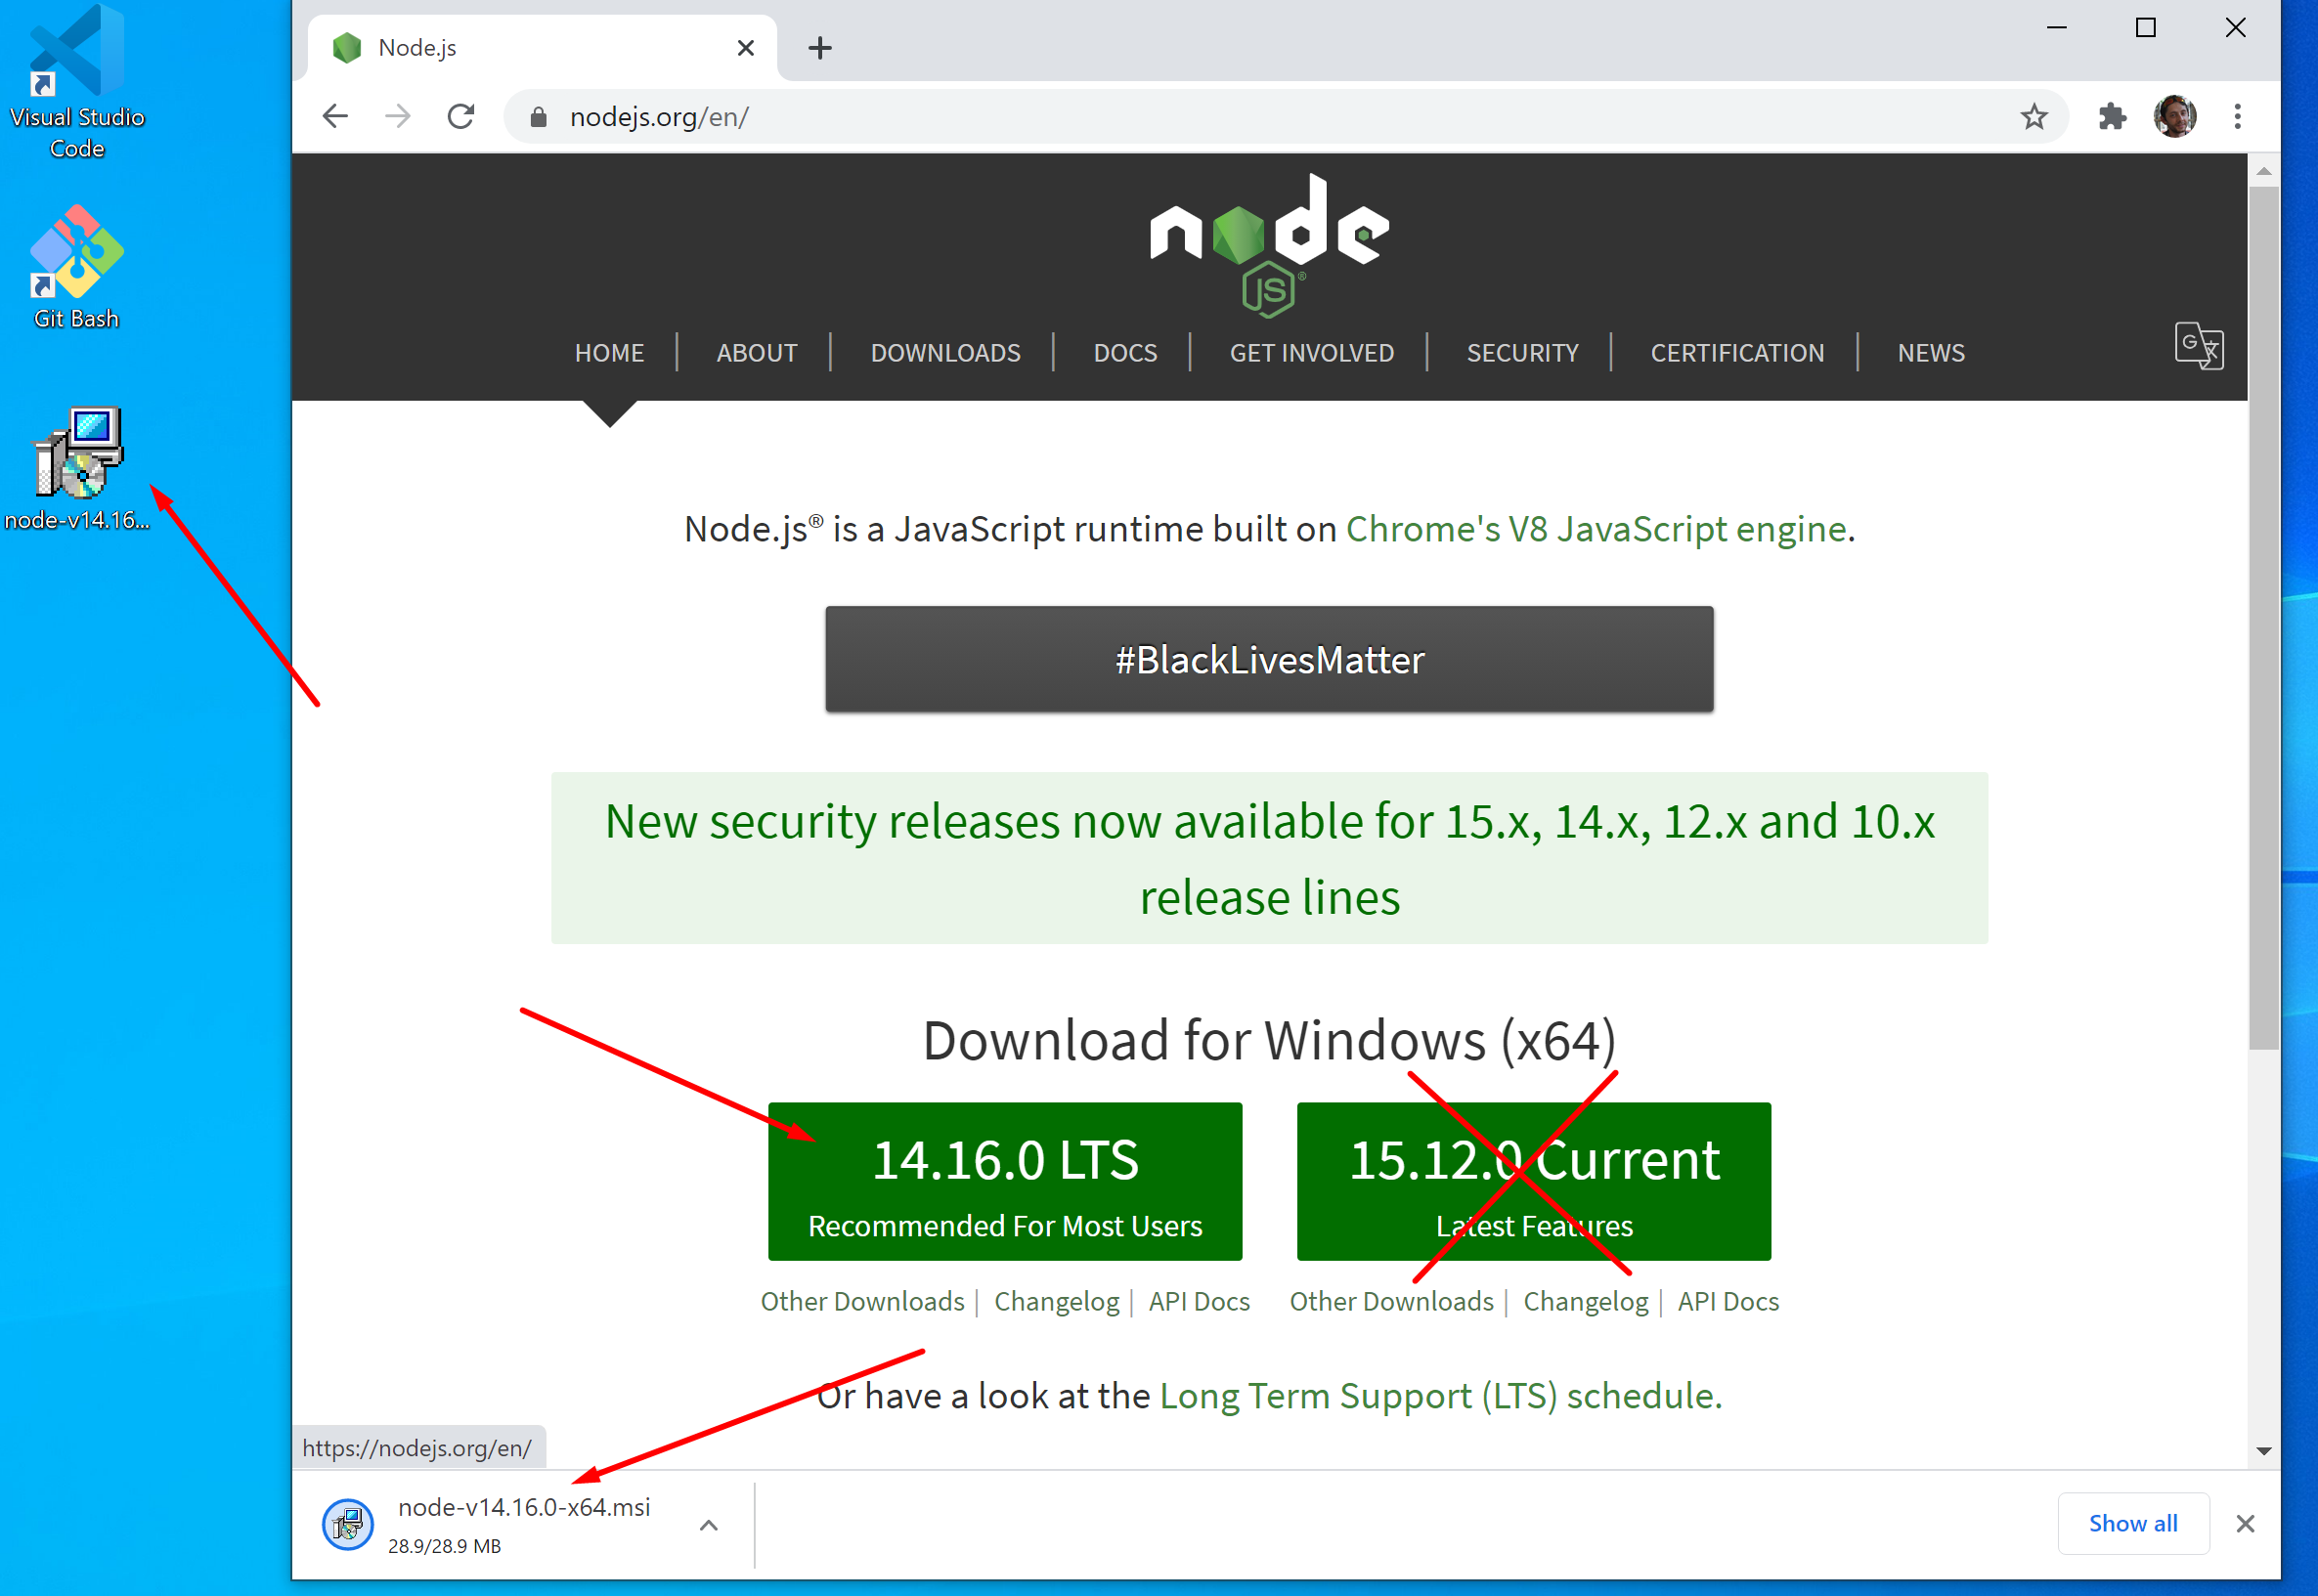
Task: Open the Visual Studio Code desktop shortcut
Action: pyautogui.click(x=77, y=80)
